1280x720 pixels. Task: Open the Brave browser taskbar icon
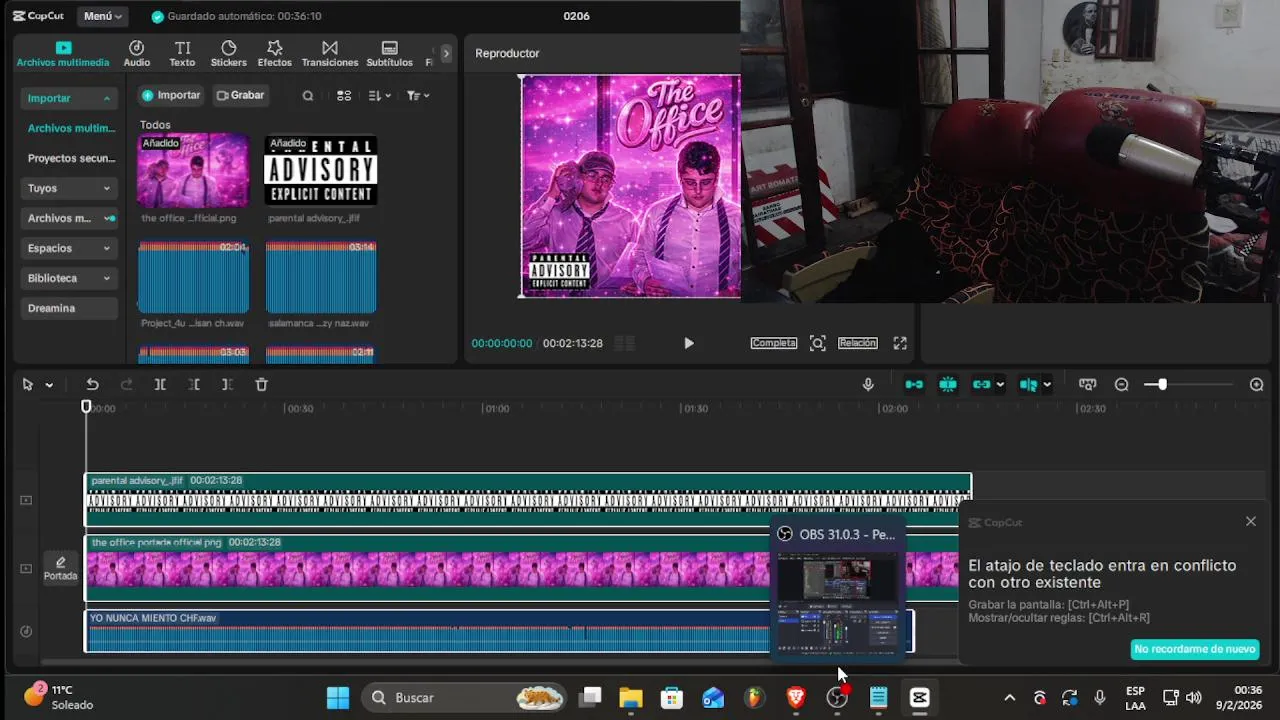coord(796,698)
